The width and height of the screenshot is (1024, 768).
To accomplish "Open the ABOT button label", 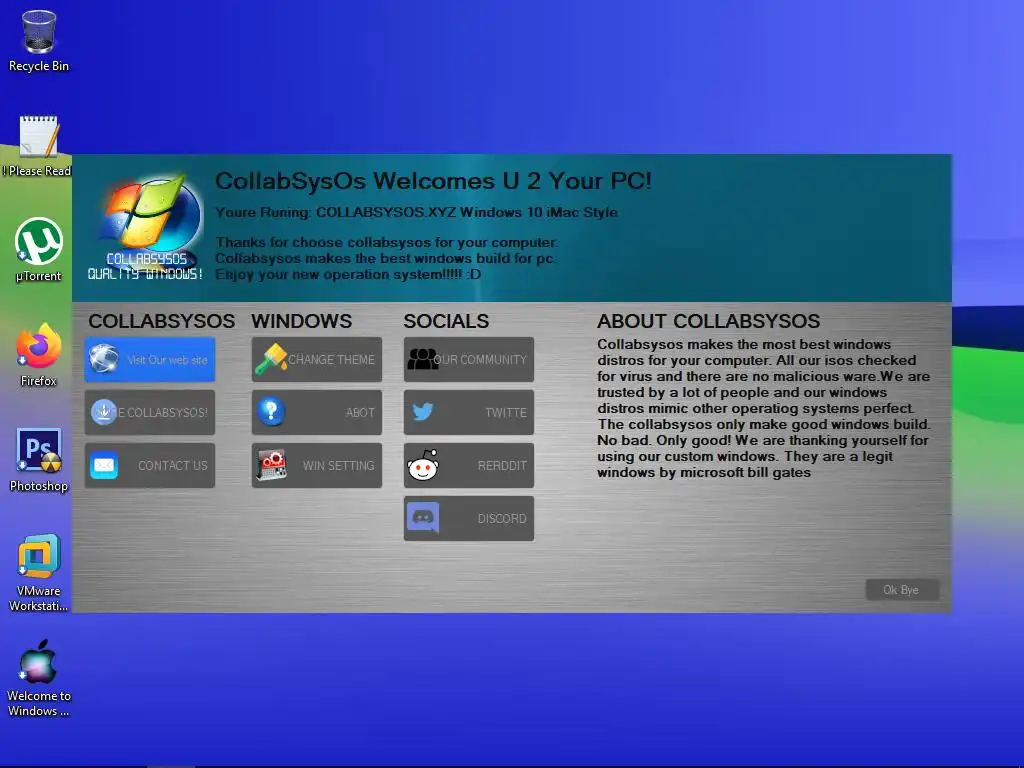I will [360, 413].
